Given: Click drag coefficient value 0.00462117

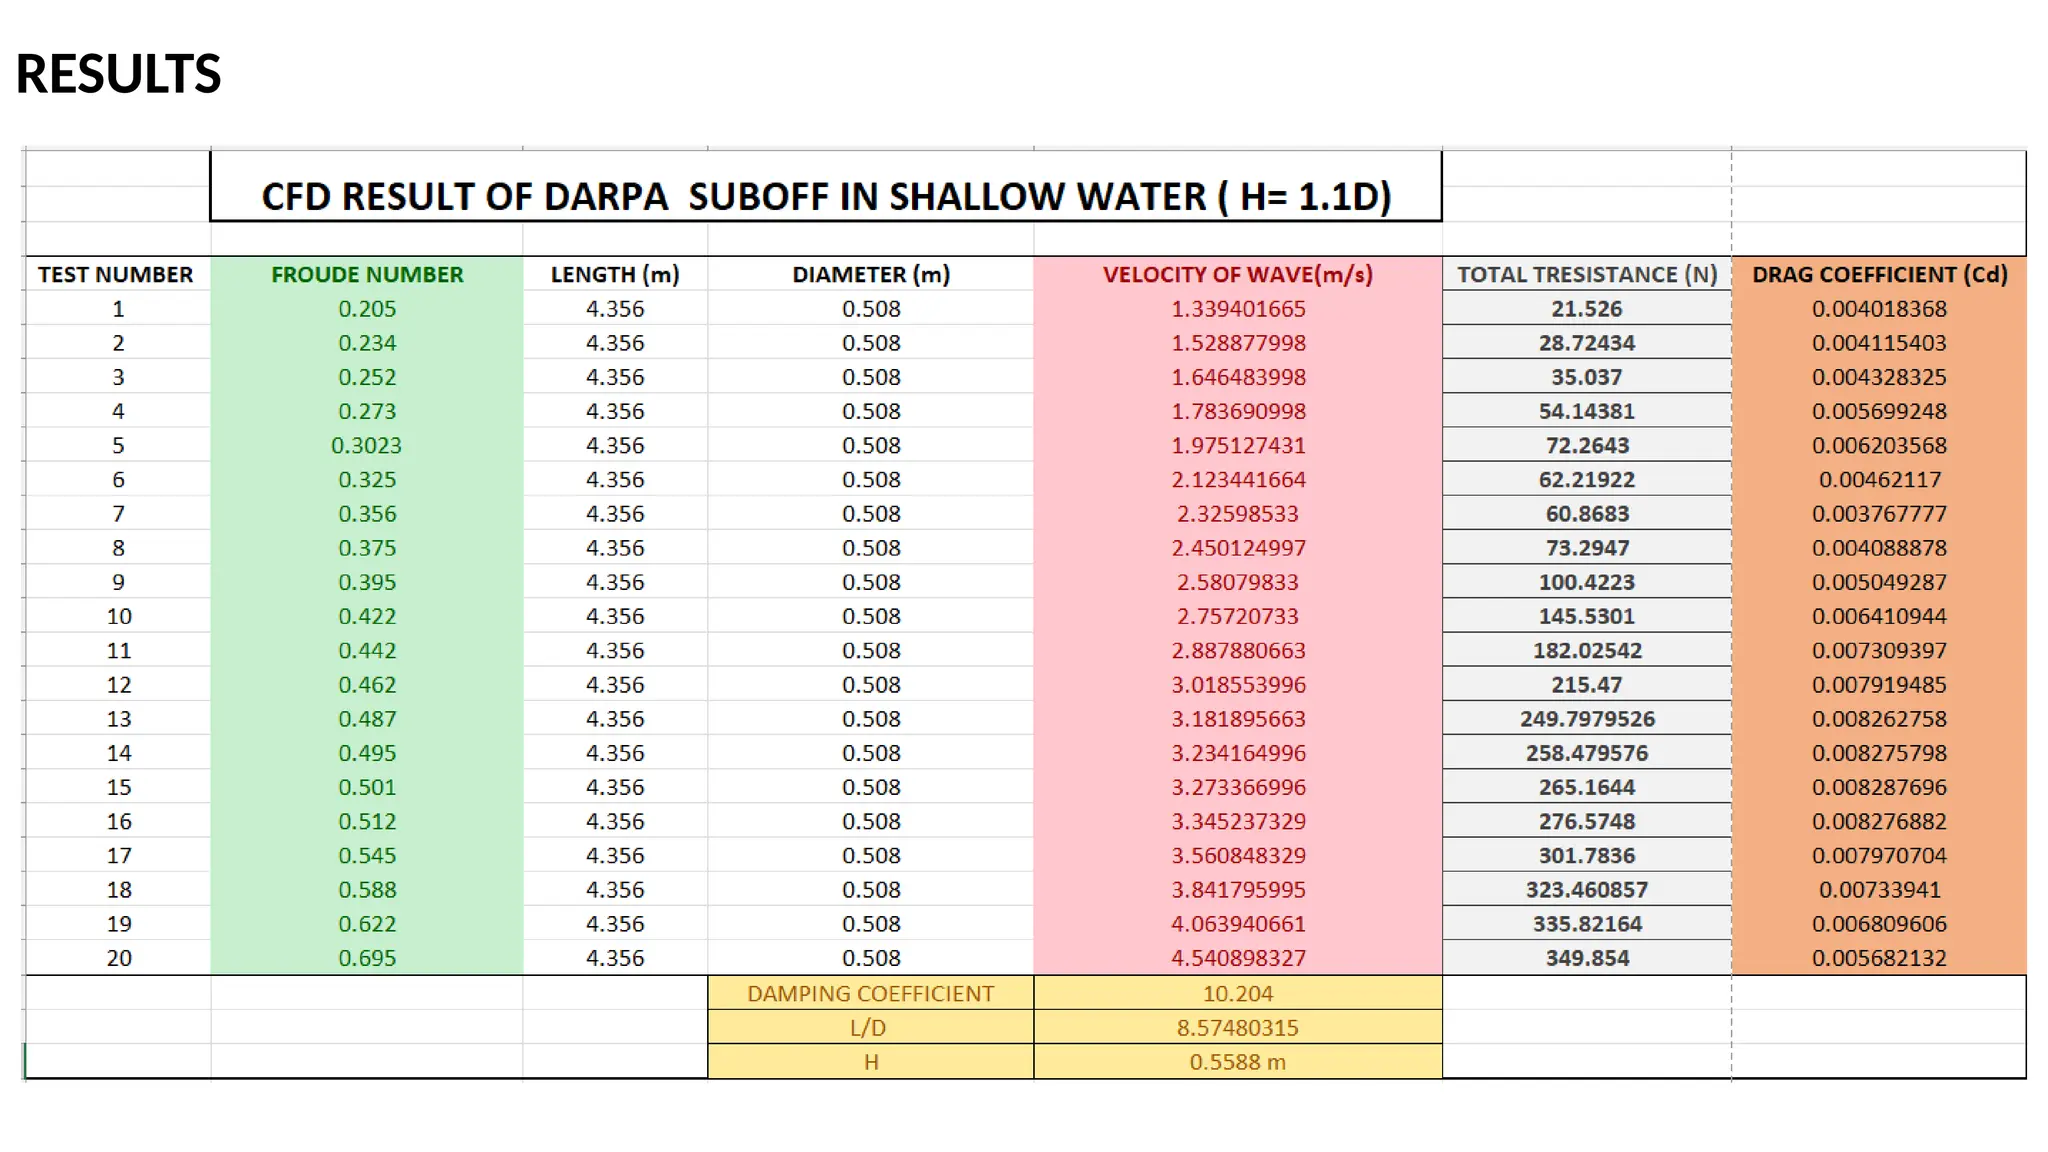Looking at the screenshot, I should [1879, 480].
